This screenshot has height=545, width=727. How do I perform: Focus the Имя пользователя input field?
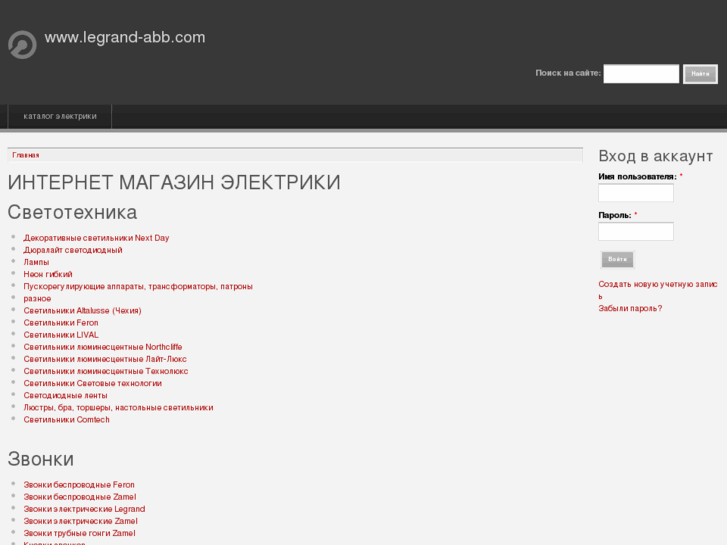(636, 193)
